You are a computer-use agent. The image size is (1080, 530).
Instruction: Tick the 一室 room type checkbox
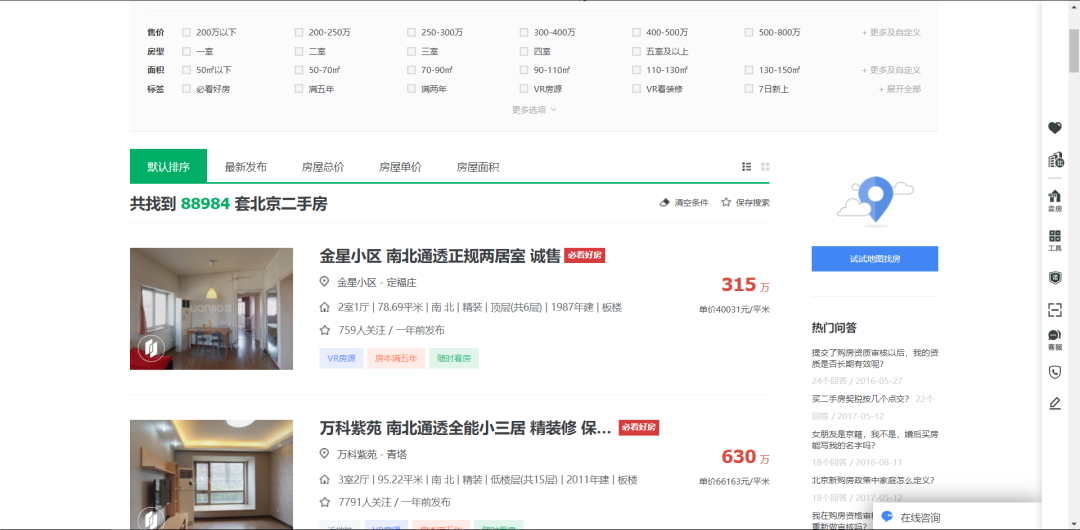[187, 51]
